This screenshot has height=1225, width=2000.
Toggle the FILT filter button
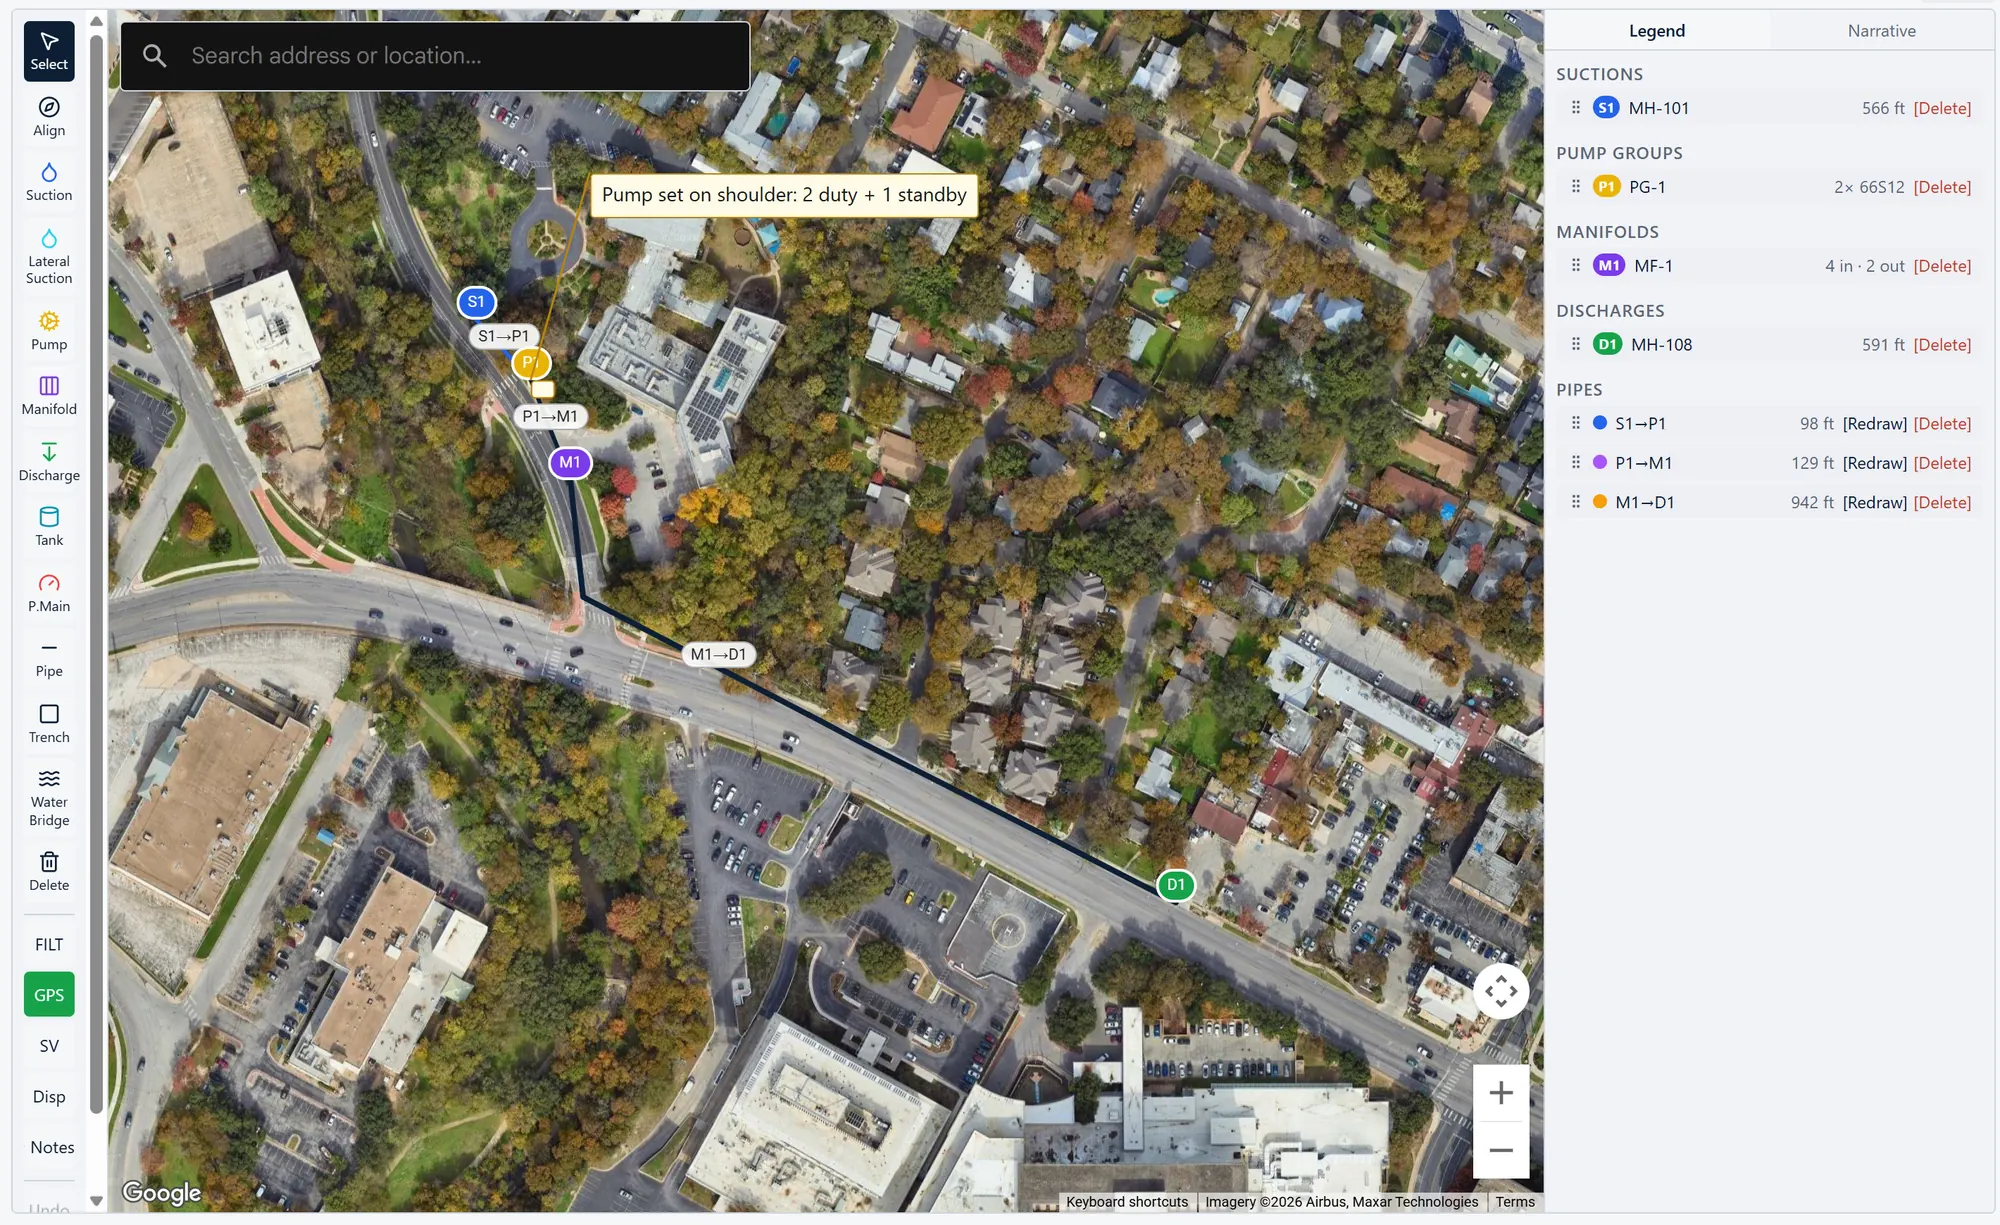click(x=49, y=945)
